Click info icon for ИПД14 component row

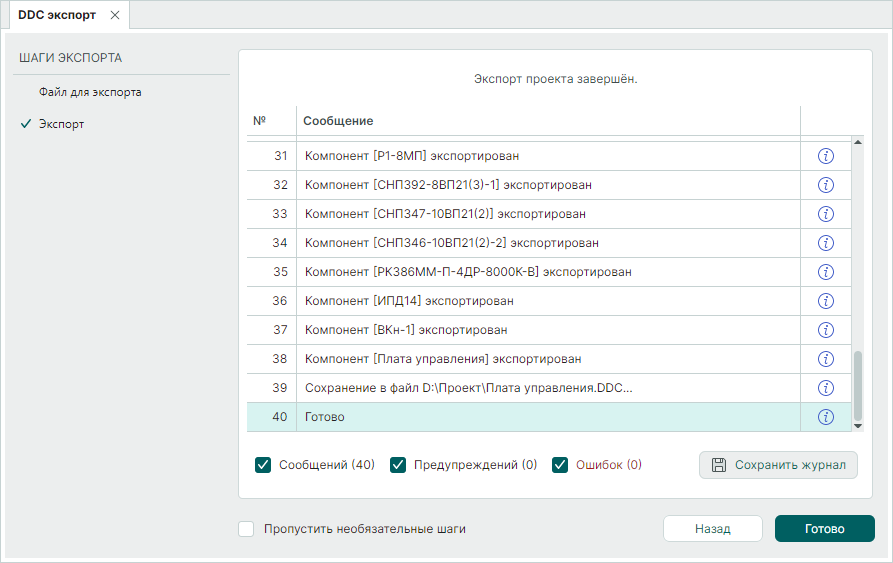pyautogui.click(x=826, y=301)
